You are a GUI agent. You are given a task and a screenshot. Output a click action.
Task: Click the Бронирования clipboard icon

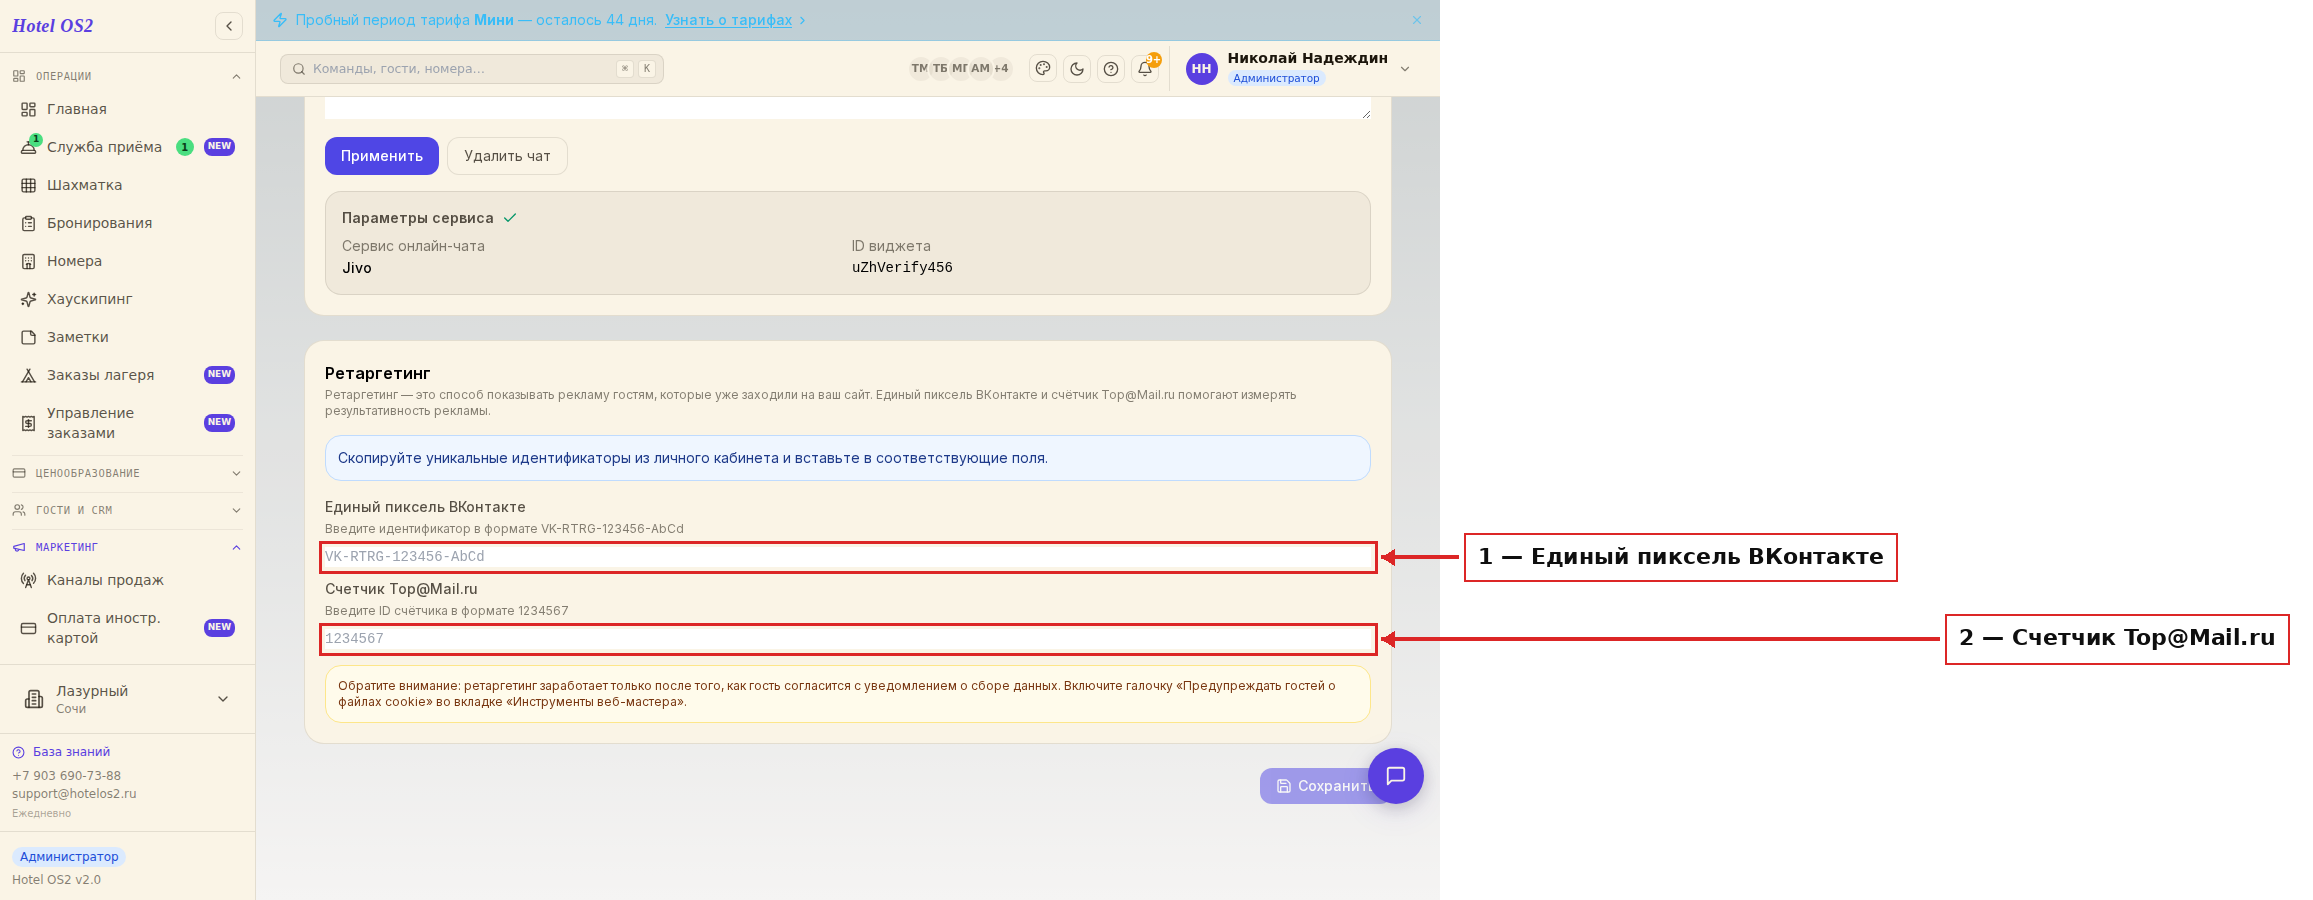[29, 223]
